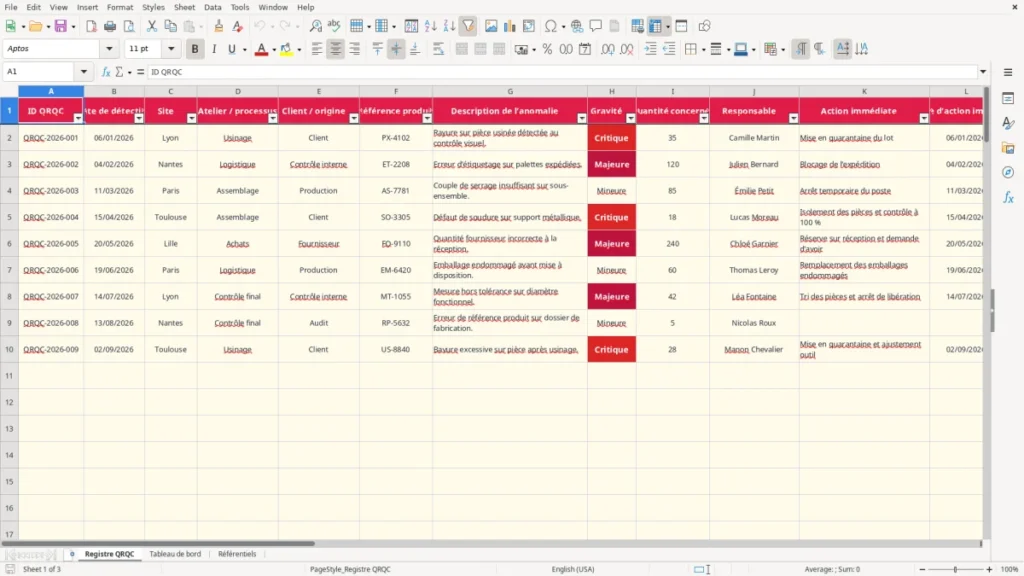Viewport: 1024px width, 576px height.
Task: Open the Data menu
Action: [x=212, y=7]
